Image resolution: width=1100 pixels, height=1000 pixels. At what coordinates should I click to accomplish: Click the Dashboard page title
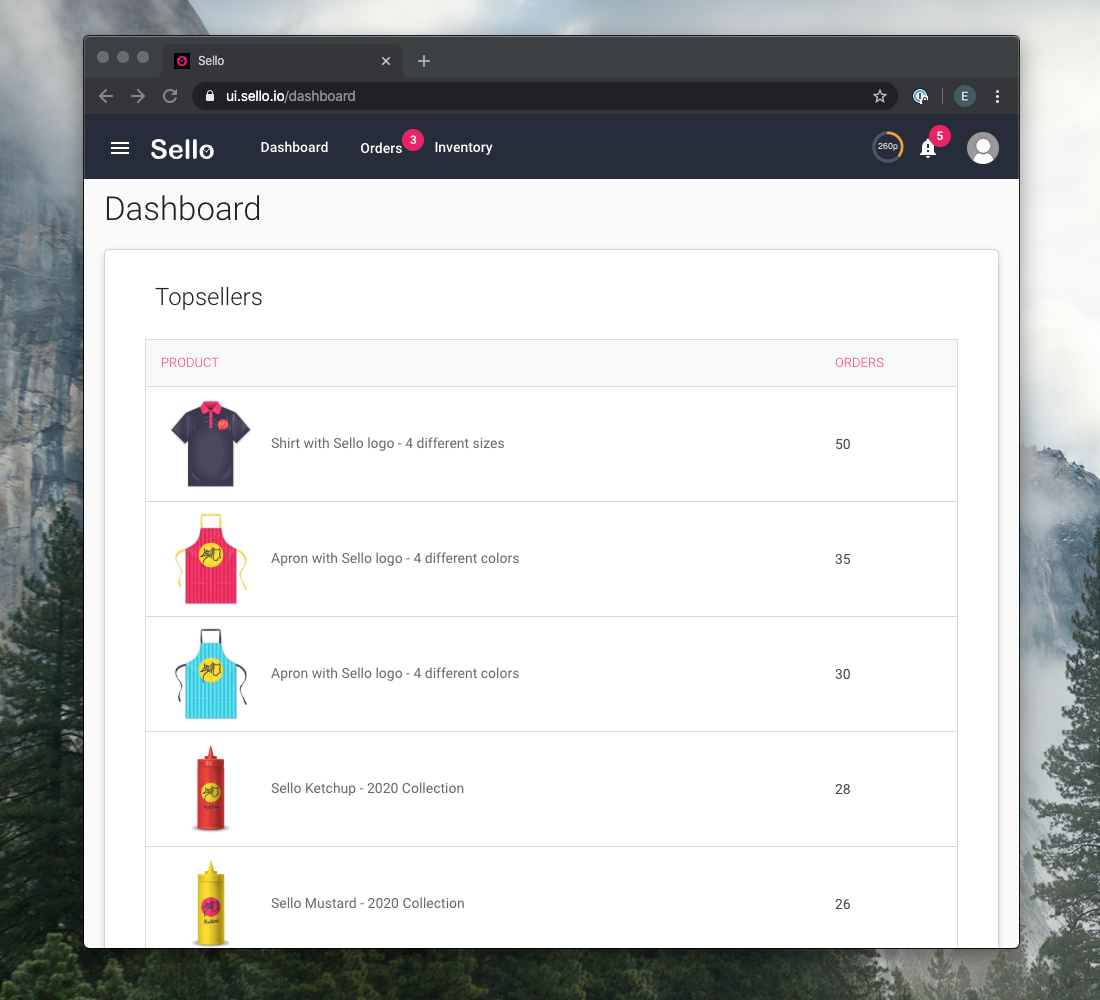tap(182, 209)
